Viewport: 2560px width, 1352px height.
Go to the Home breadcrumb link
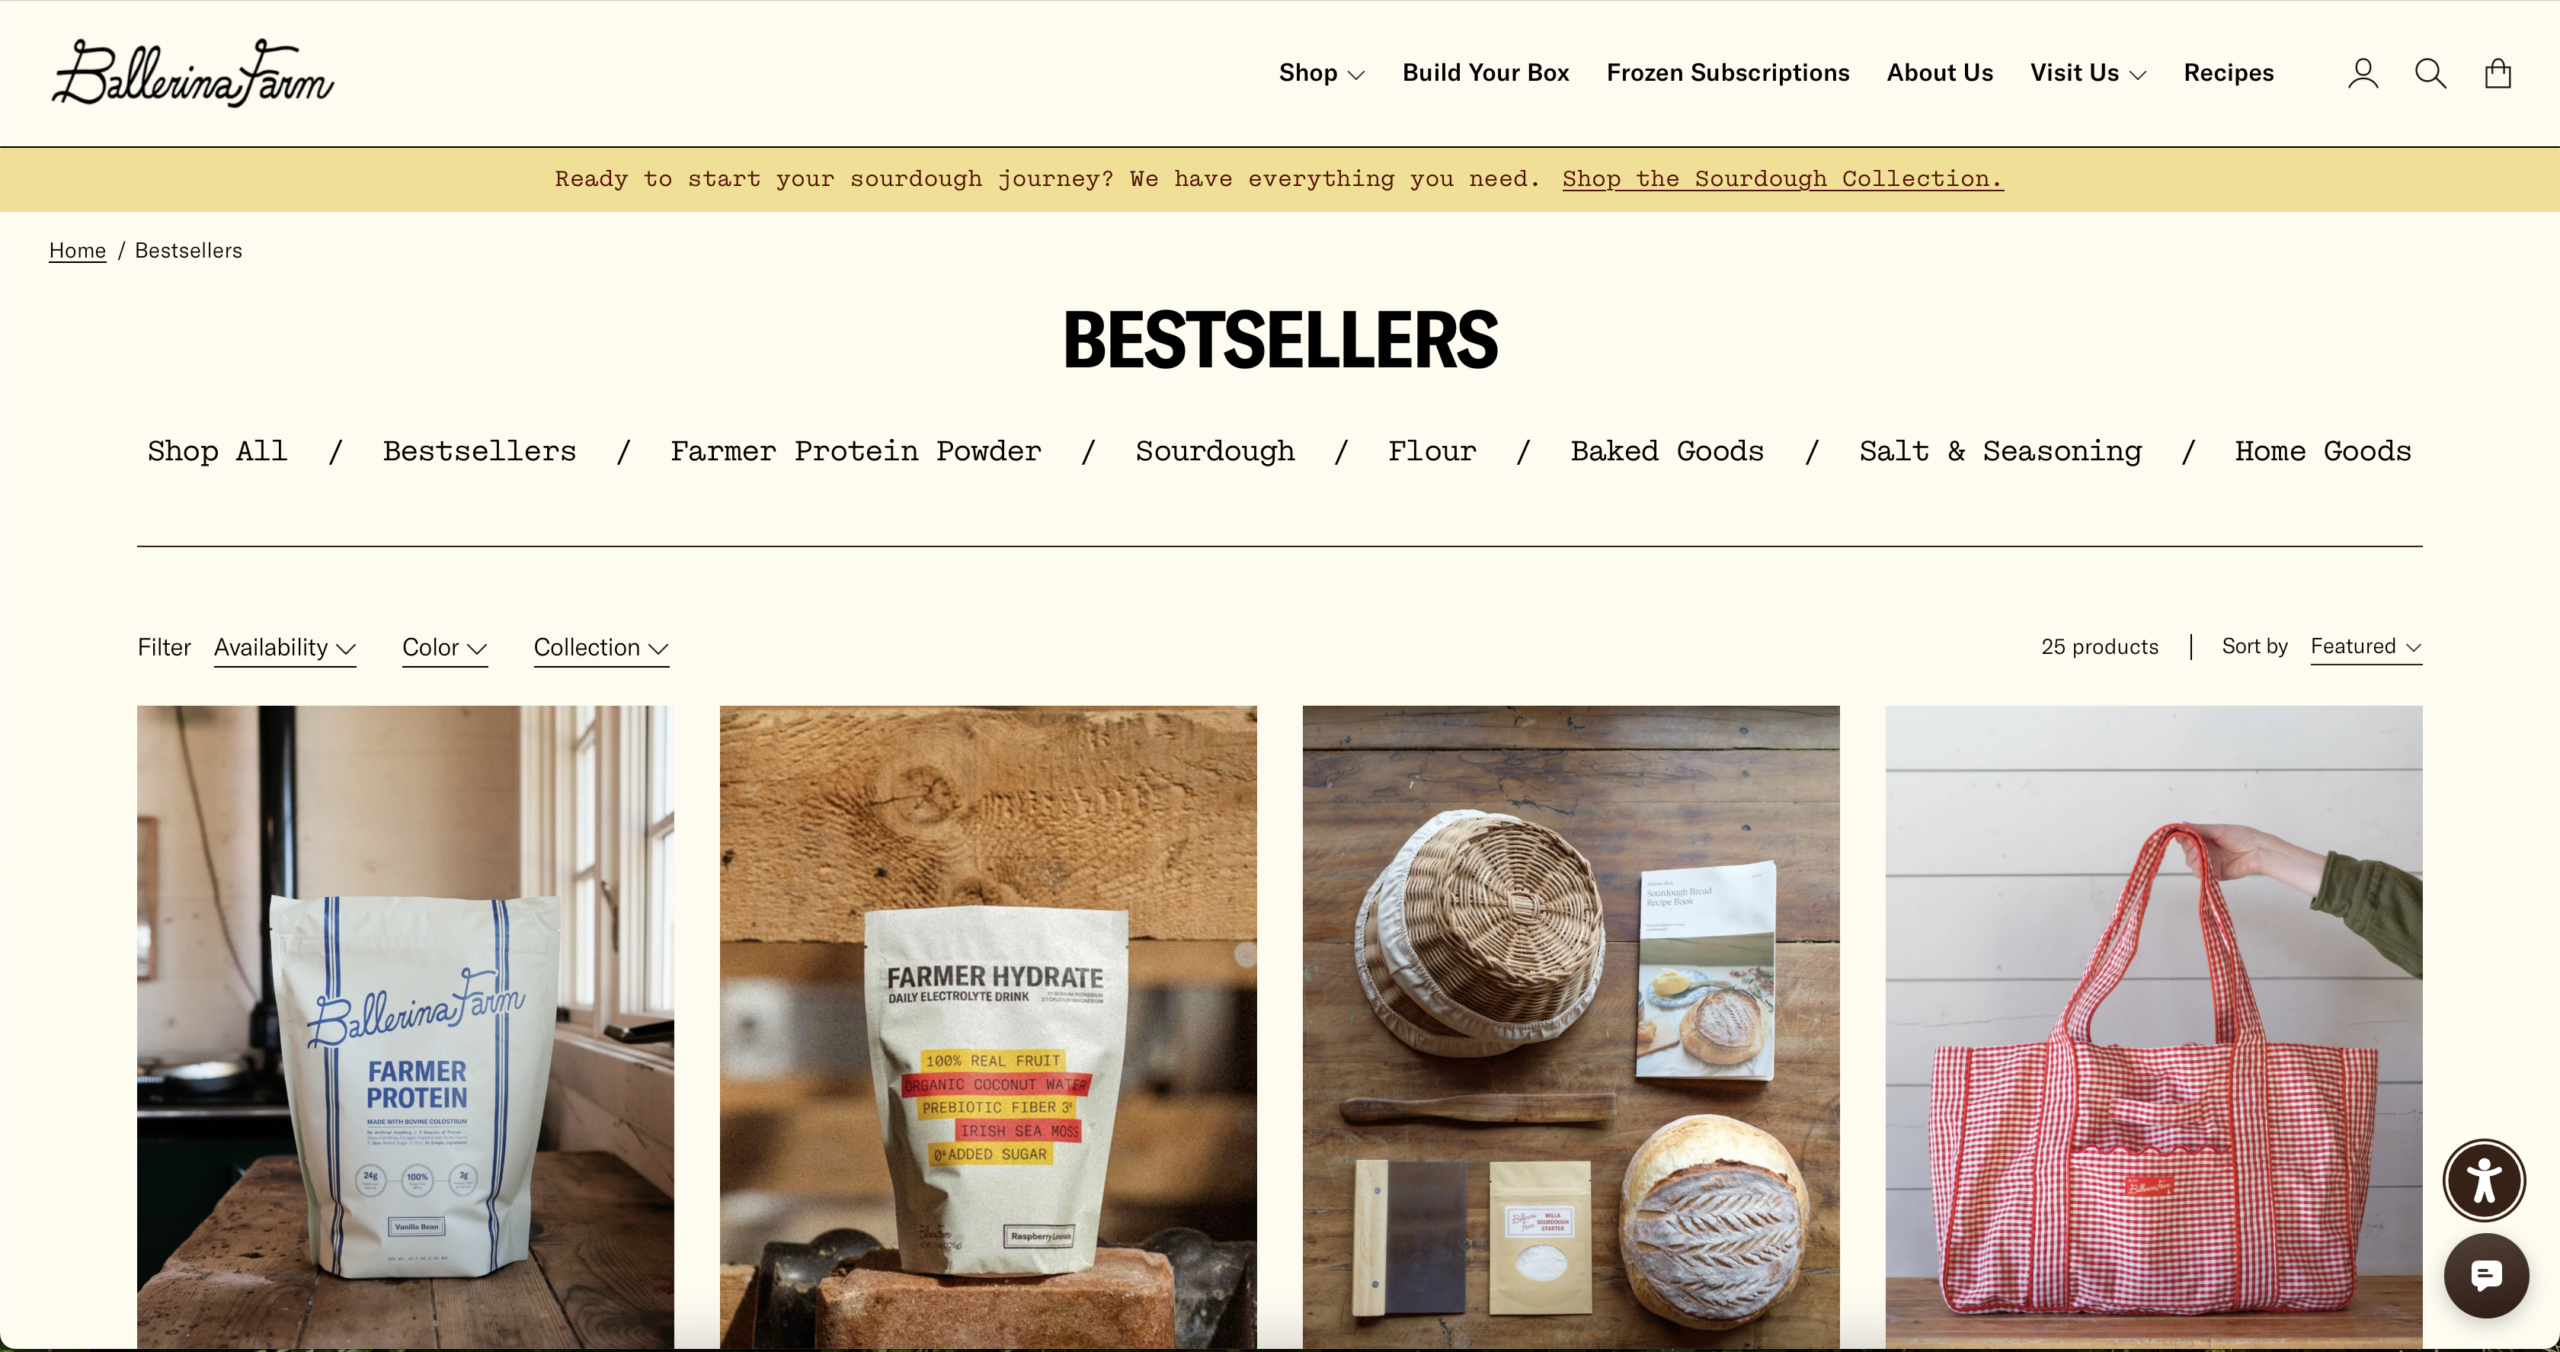[x=77, y=250]
